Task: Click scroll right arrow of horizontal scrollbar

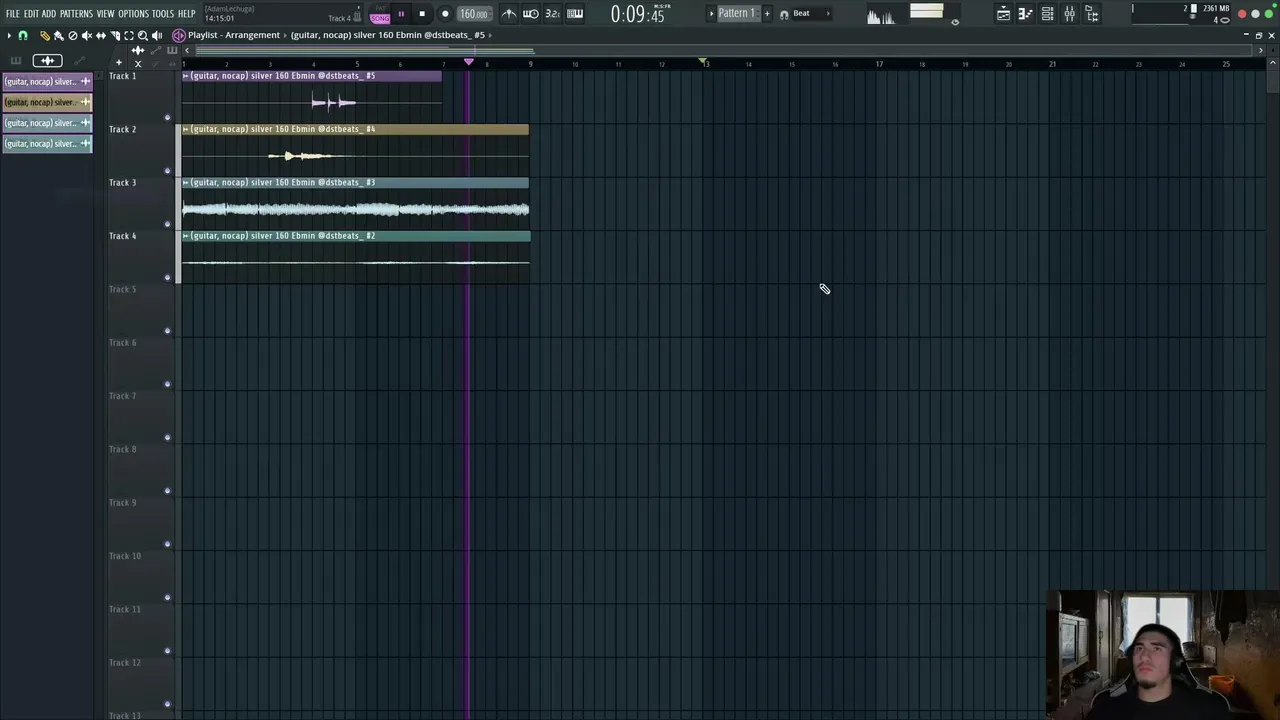Action: click(1260, 50)
